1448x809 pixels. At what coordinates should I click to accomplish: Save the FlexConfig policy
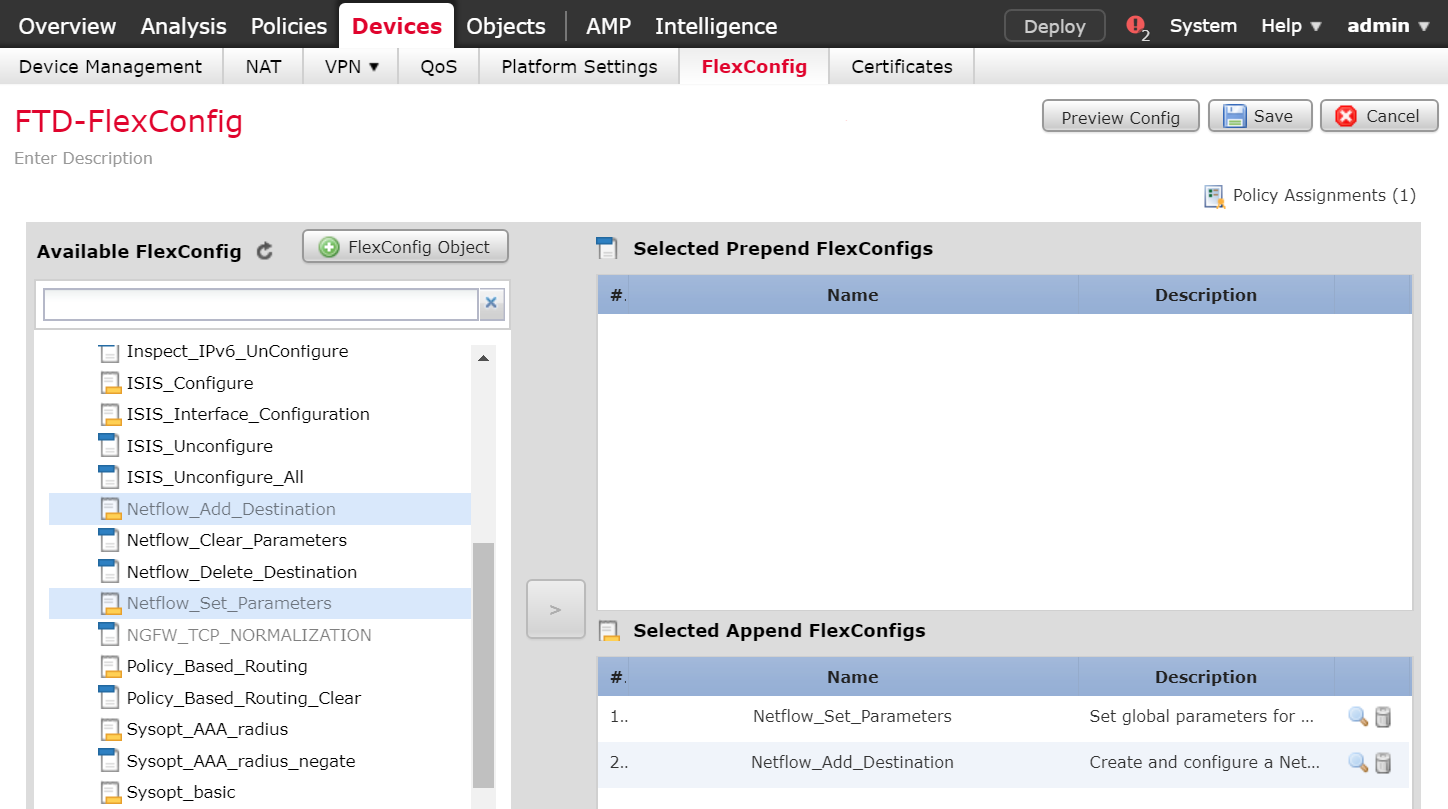point(1259,116)
